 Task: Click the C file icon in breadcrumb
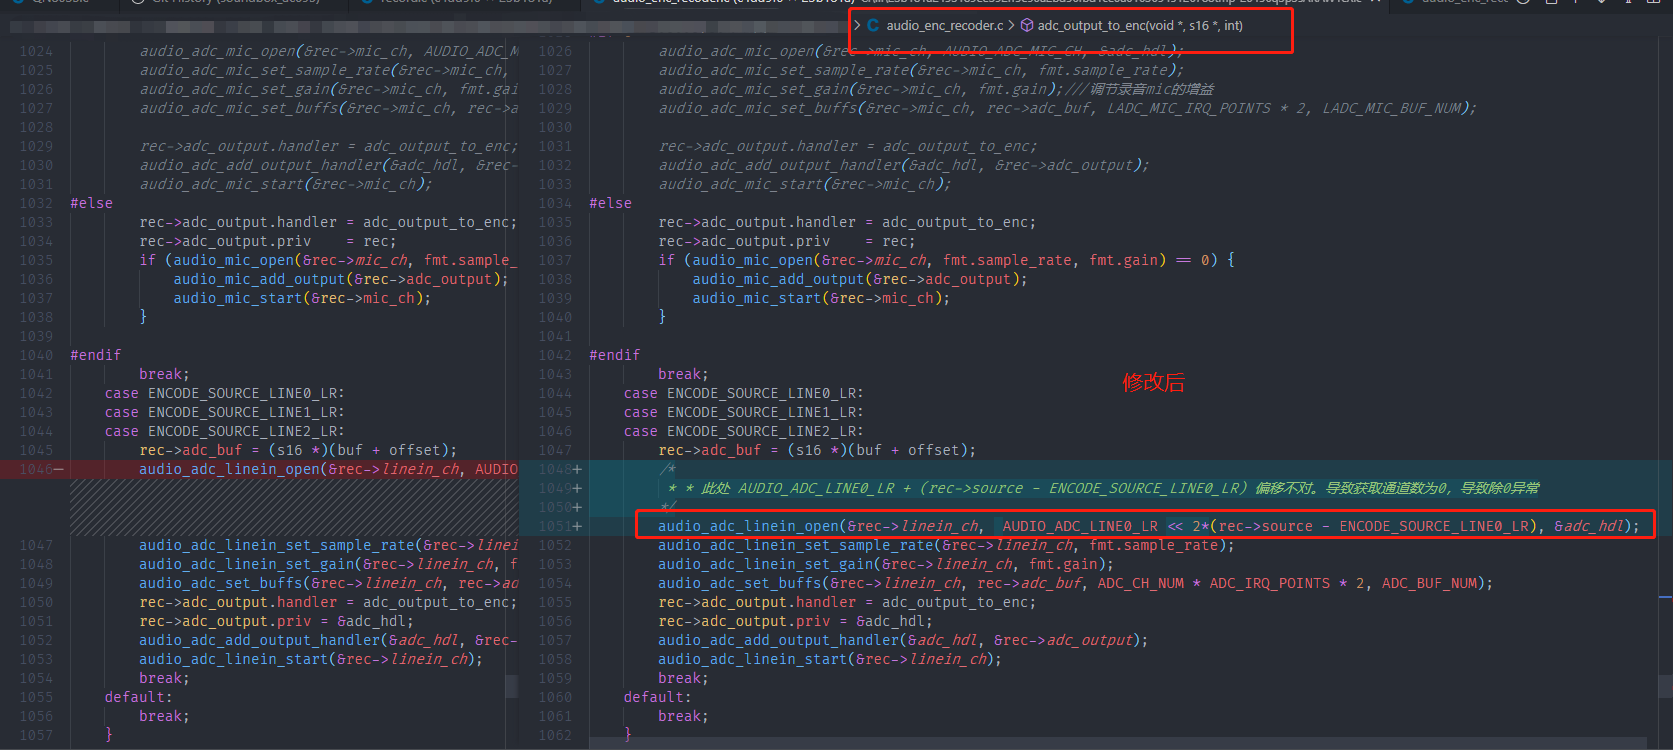click(874, 26)
